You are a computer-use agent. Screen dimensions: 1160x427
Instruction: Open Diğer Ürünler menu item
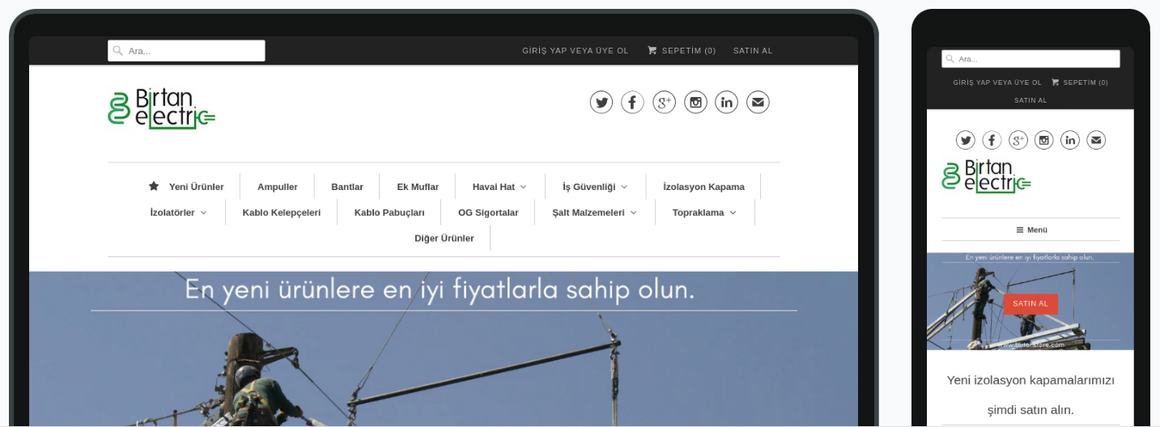(444, 238)
